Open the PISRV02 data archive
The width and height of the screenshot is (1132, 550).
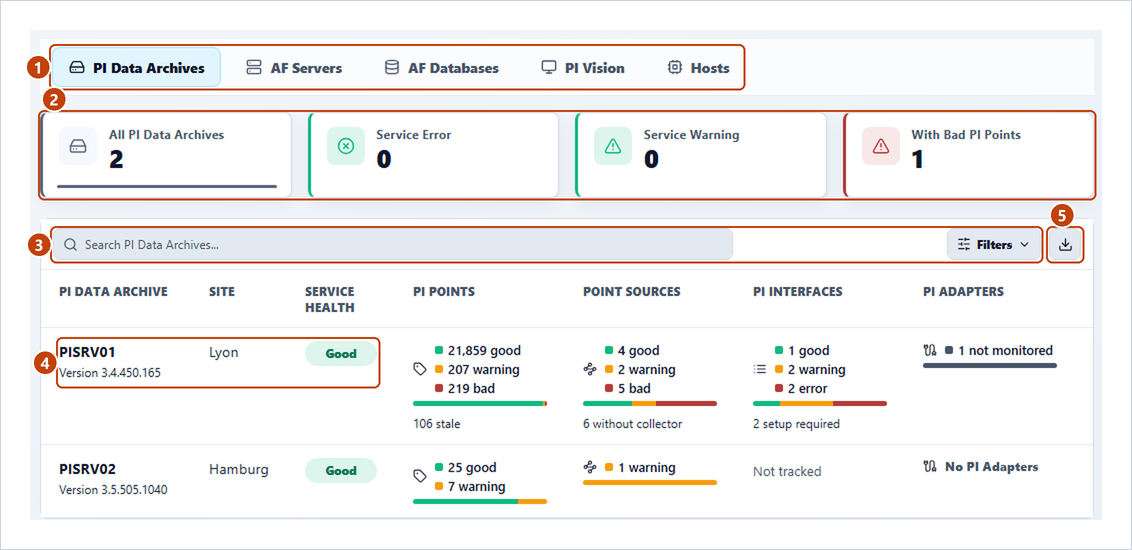87,469
